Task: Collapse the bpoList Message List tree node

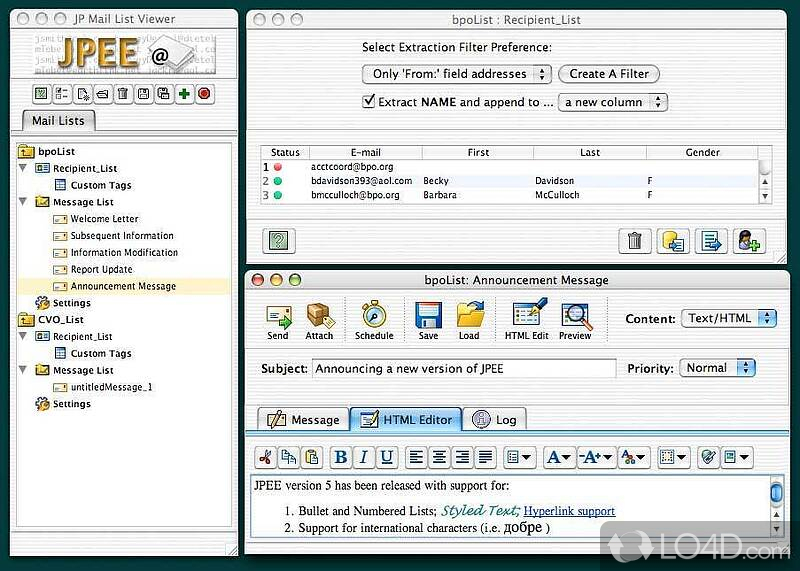Action: [x=23, y=202]
